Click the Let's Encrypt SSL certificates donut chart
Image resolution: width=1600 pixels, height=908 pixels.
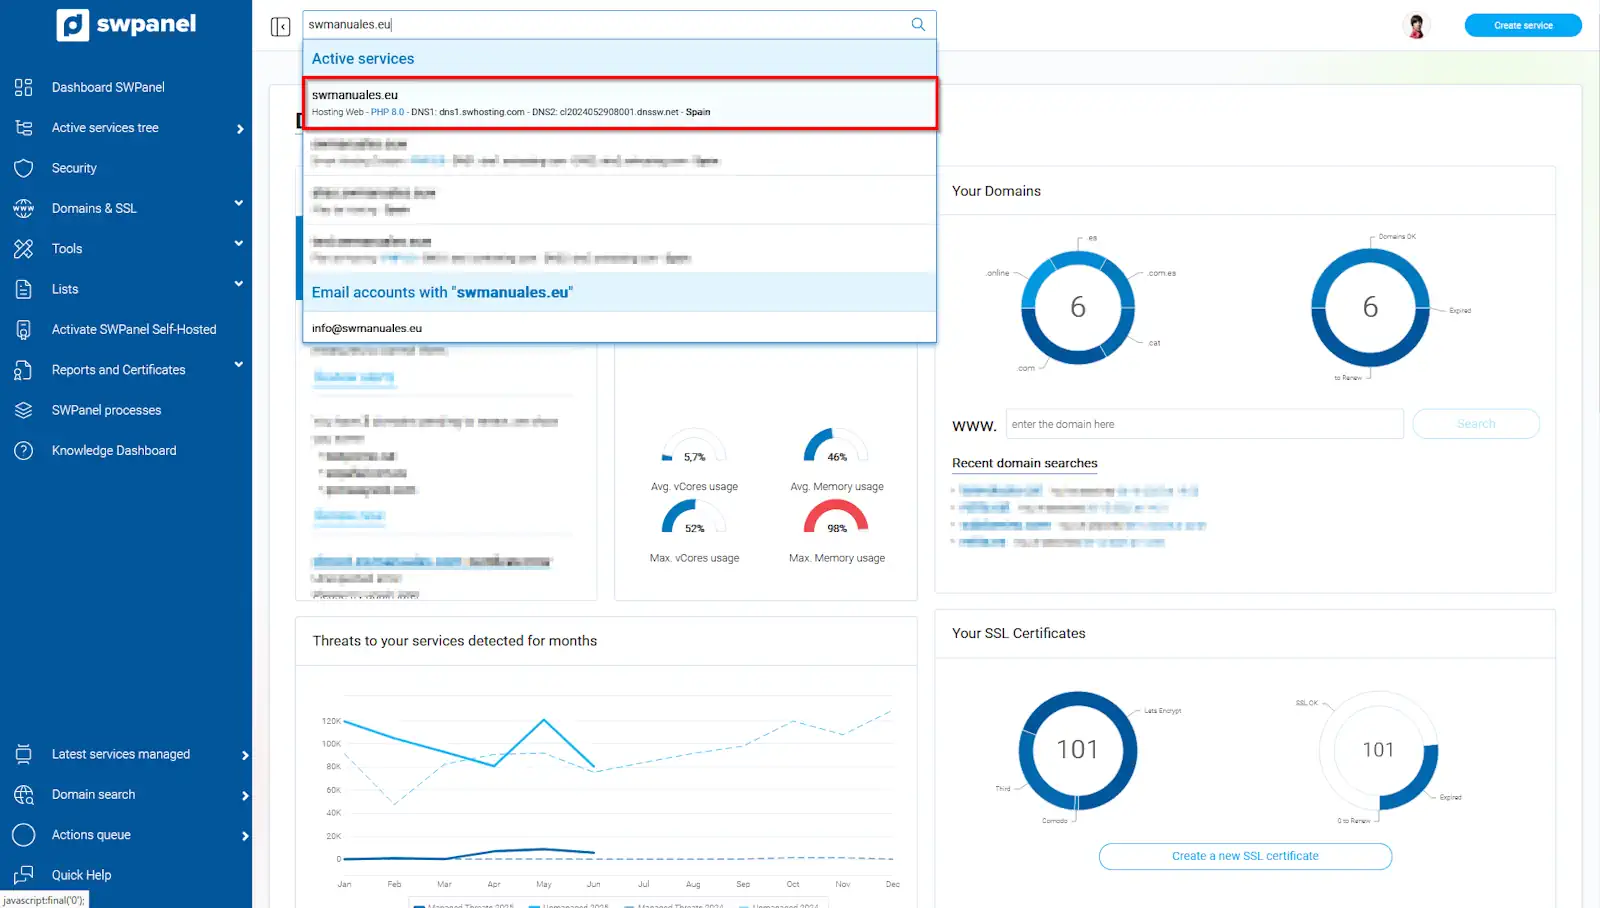1078,750
